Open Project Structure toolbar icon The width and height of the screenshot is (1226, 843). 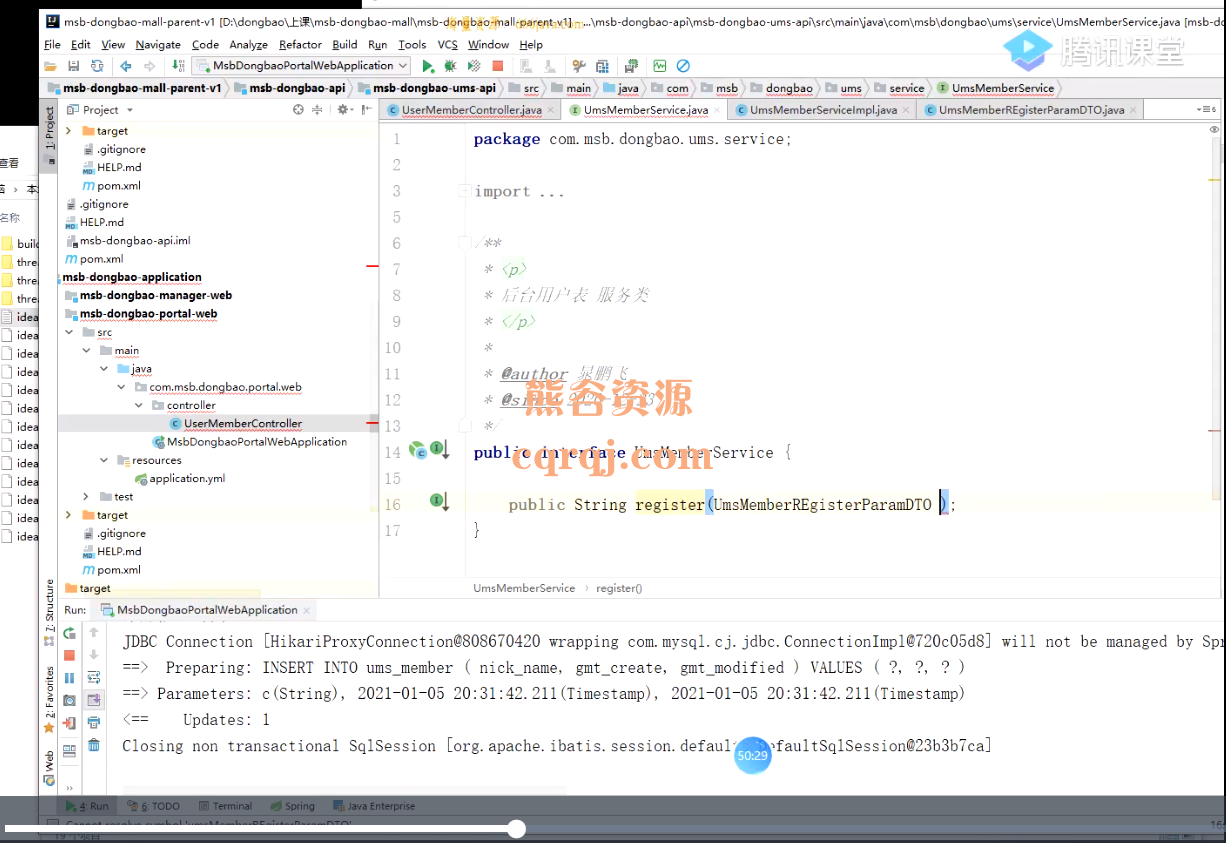point(602,66)
